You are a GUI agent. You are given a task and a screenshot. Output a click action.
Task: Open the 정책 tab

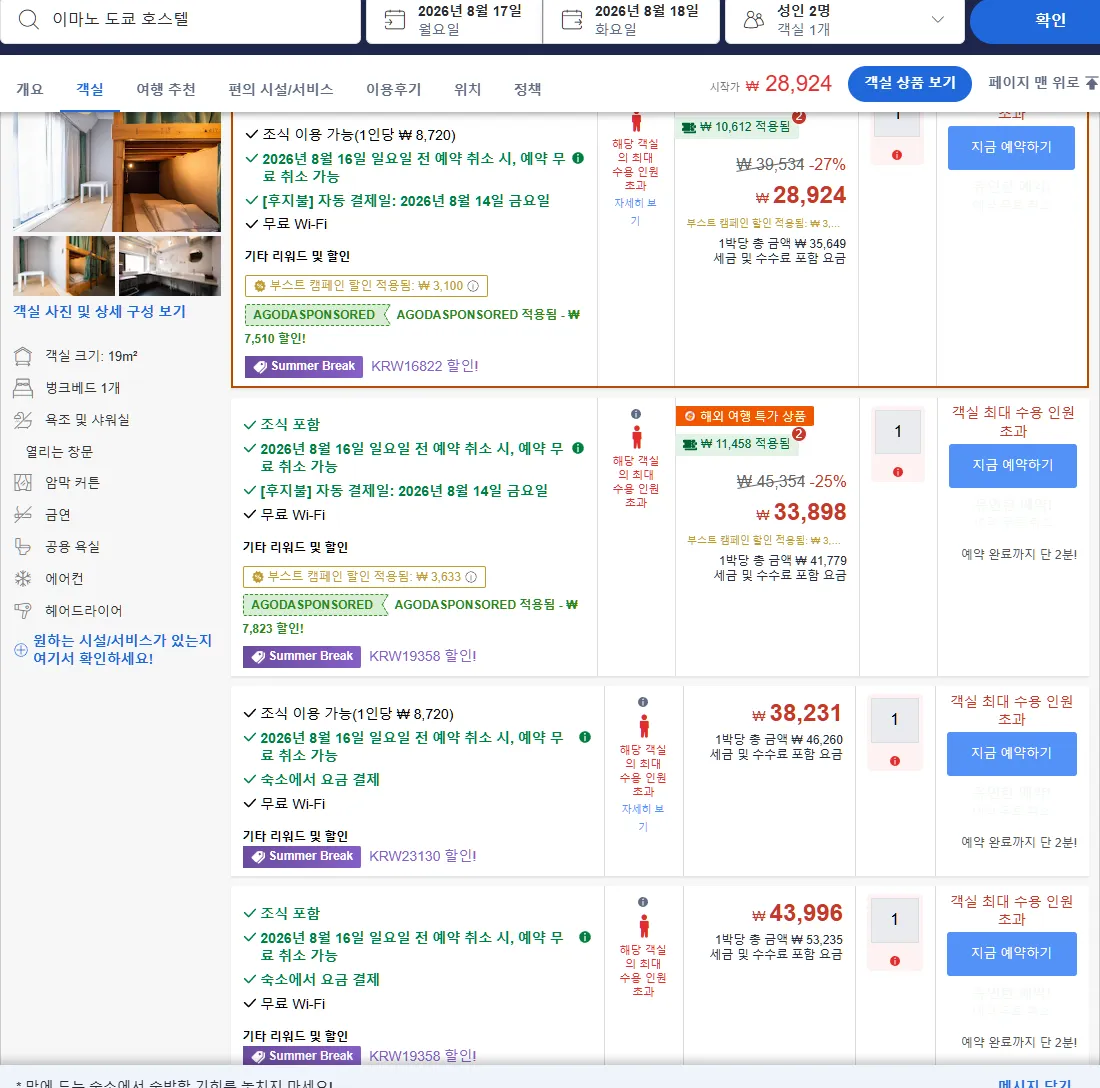pos(528,89)
